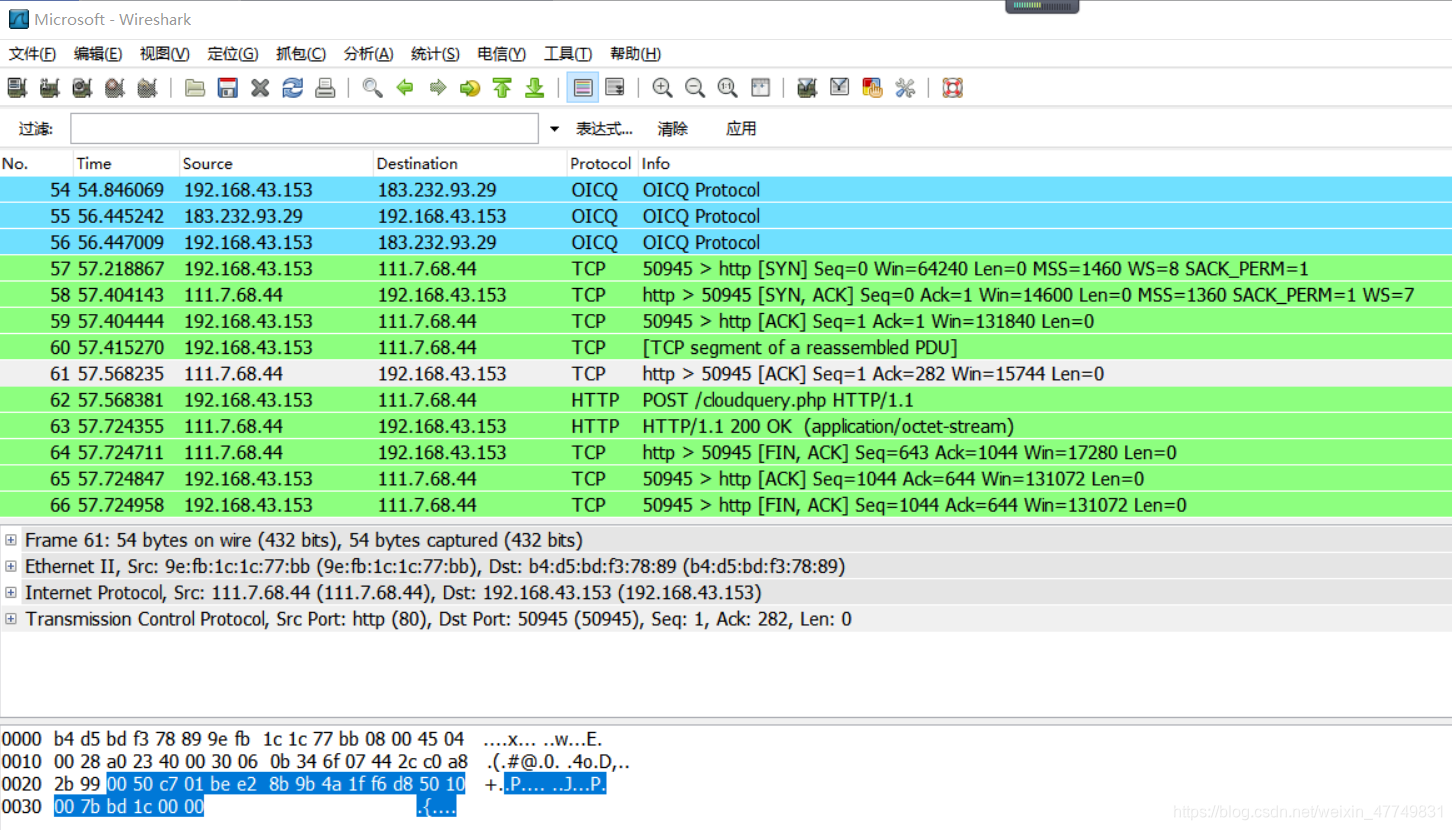Stop the running capture icon
Viewport: 1452px width, 830px height.
115,88
